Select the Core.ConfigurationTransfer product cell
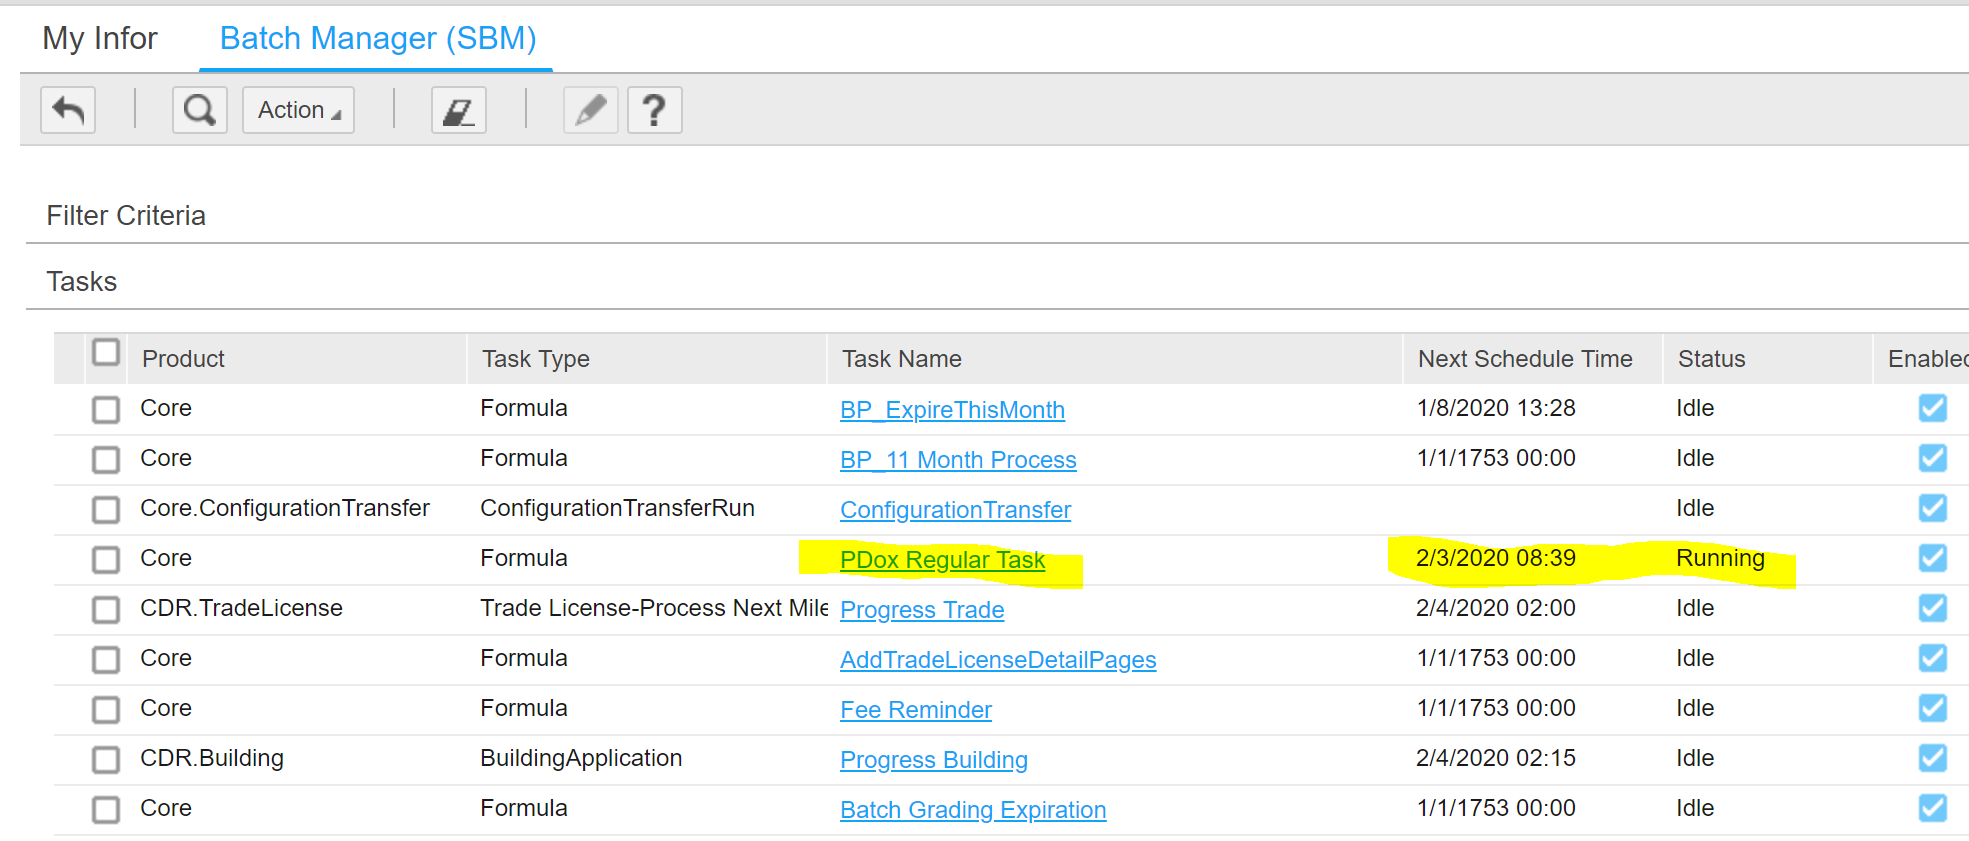Image resolution: width=1969 pixels, height=841 pixels. (285, 508)
